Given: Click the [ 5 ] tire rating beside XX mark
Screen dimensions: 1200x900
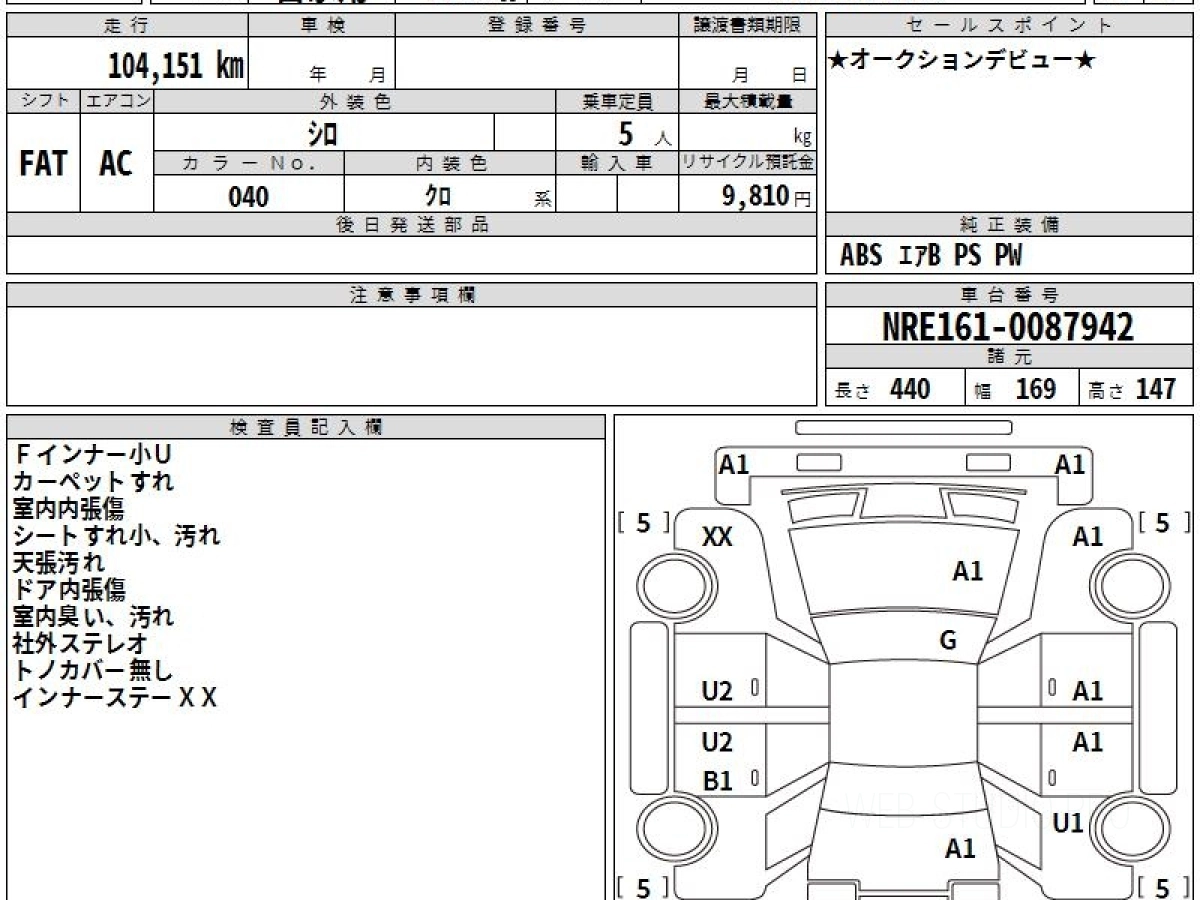Looking at the screenshot, I should [643, 522].
